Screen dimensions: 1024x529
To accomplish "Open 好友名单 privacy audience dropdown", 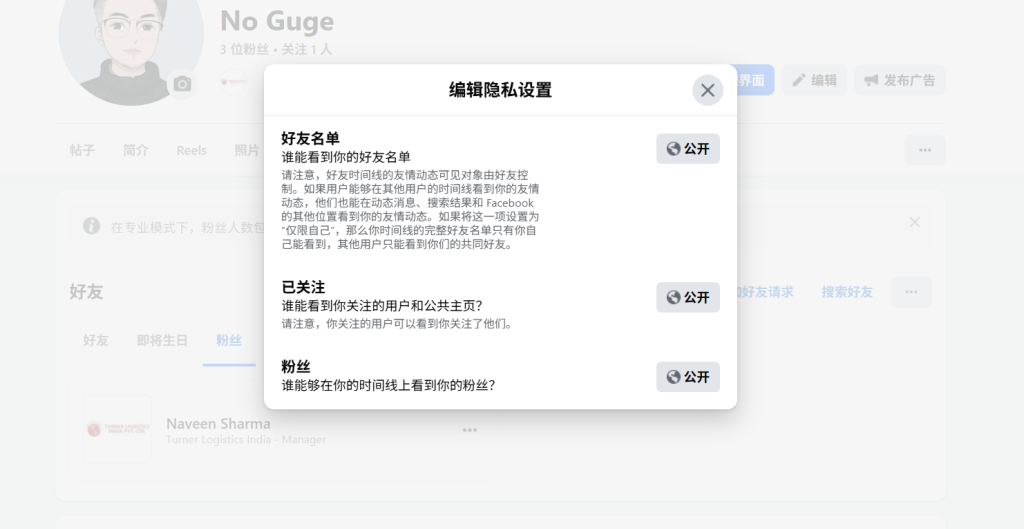I will click(x=688, y=149).
